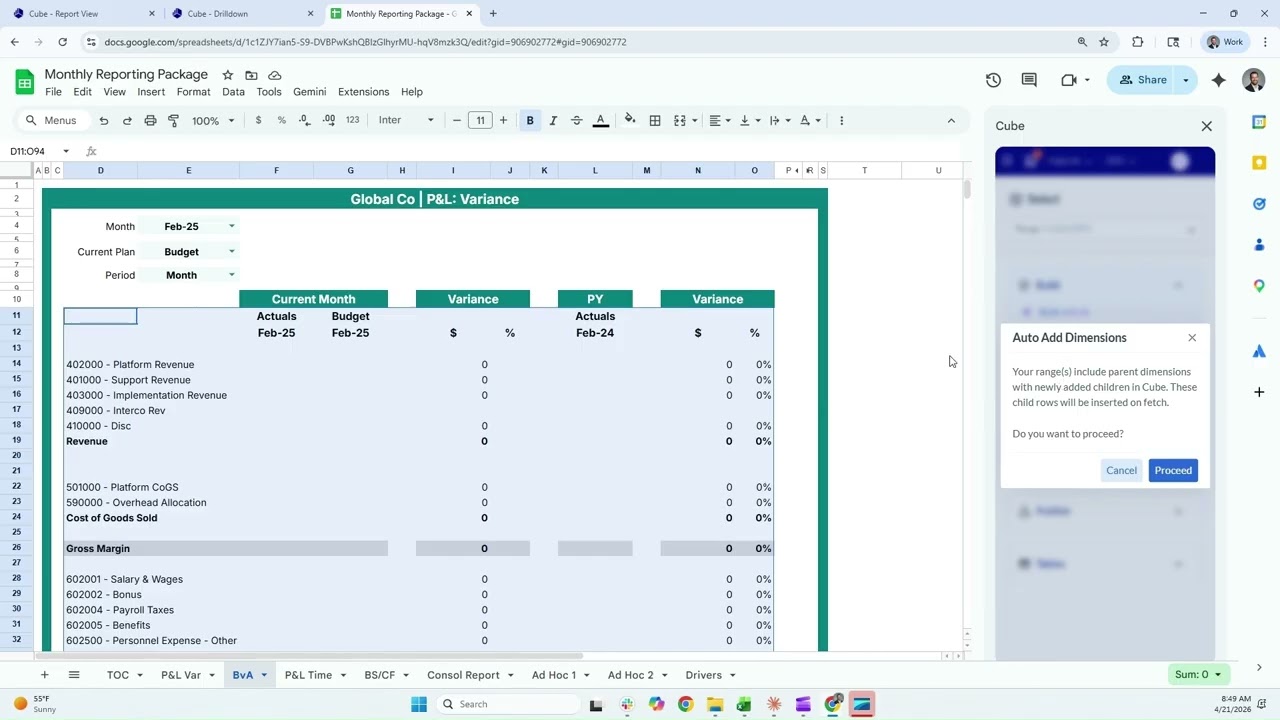Image resolution: width=1280 pixels, height=720 pixels.
Task: Open the version history icon
Action: tap(993, 80)
